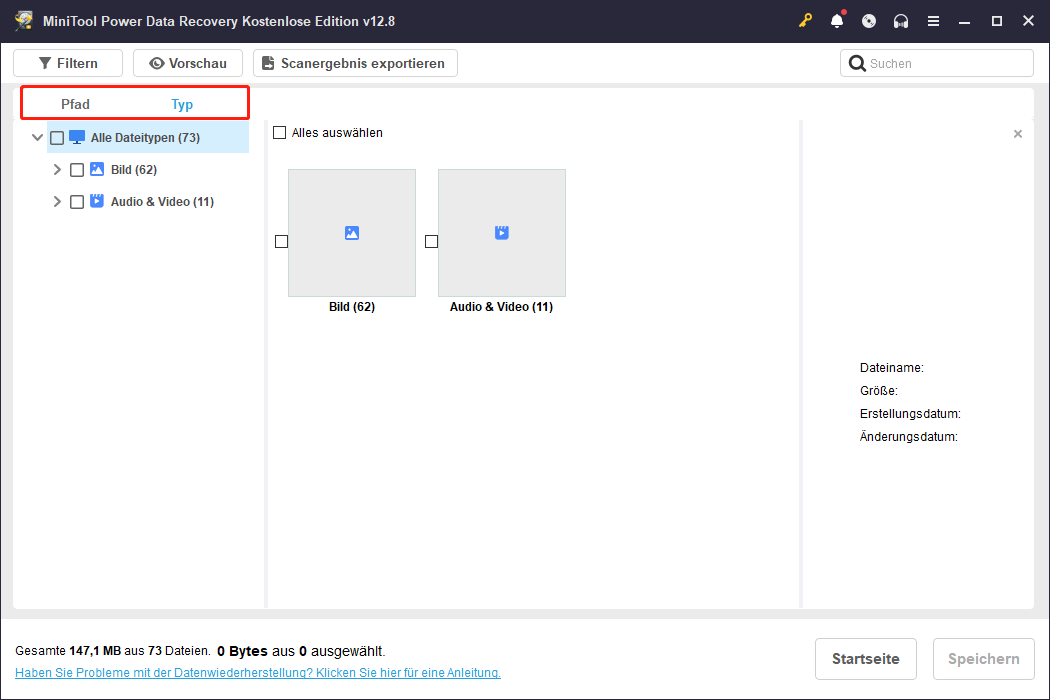The width and height of the screenshot is (1050, 700).
Task: Expand the Audio & Video (11) node
Action: (x=57, y=201)
